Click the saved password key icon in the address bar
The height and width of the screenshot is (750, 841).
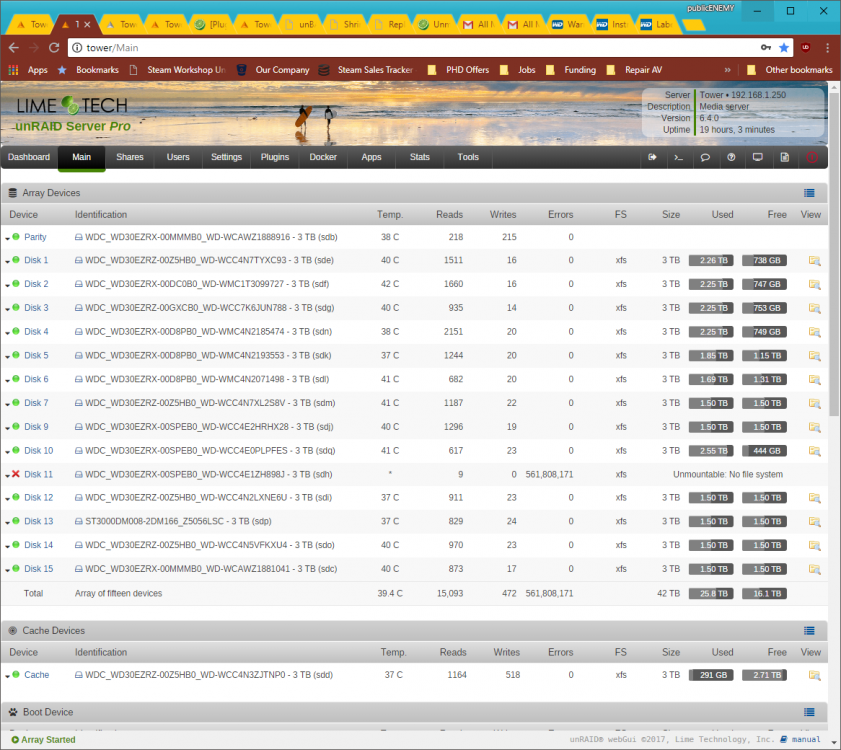click(x=766, y=48)
